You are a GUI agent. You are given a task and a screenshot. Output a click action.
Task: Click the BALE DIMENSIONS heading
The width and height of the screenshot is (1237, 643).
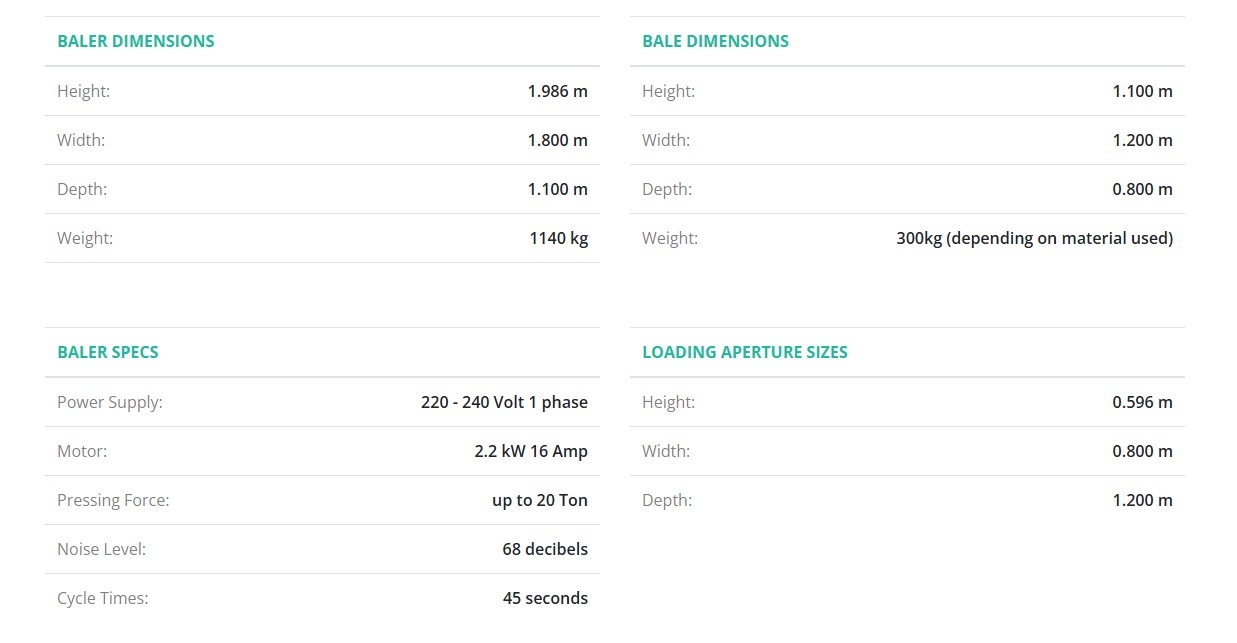715,41
